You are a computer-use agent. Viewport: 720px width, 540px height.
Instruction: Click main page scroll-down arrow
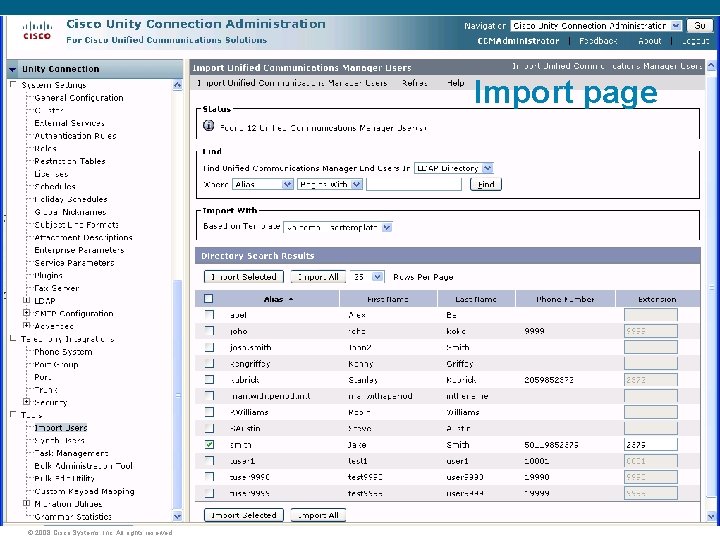point(711,516)
